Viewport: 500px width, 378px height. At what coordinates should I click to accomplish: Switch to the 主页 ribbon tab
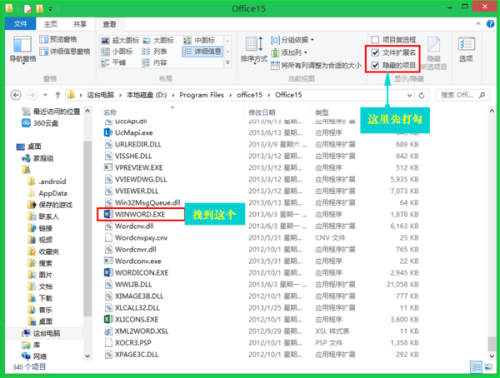point(51,24)
